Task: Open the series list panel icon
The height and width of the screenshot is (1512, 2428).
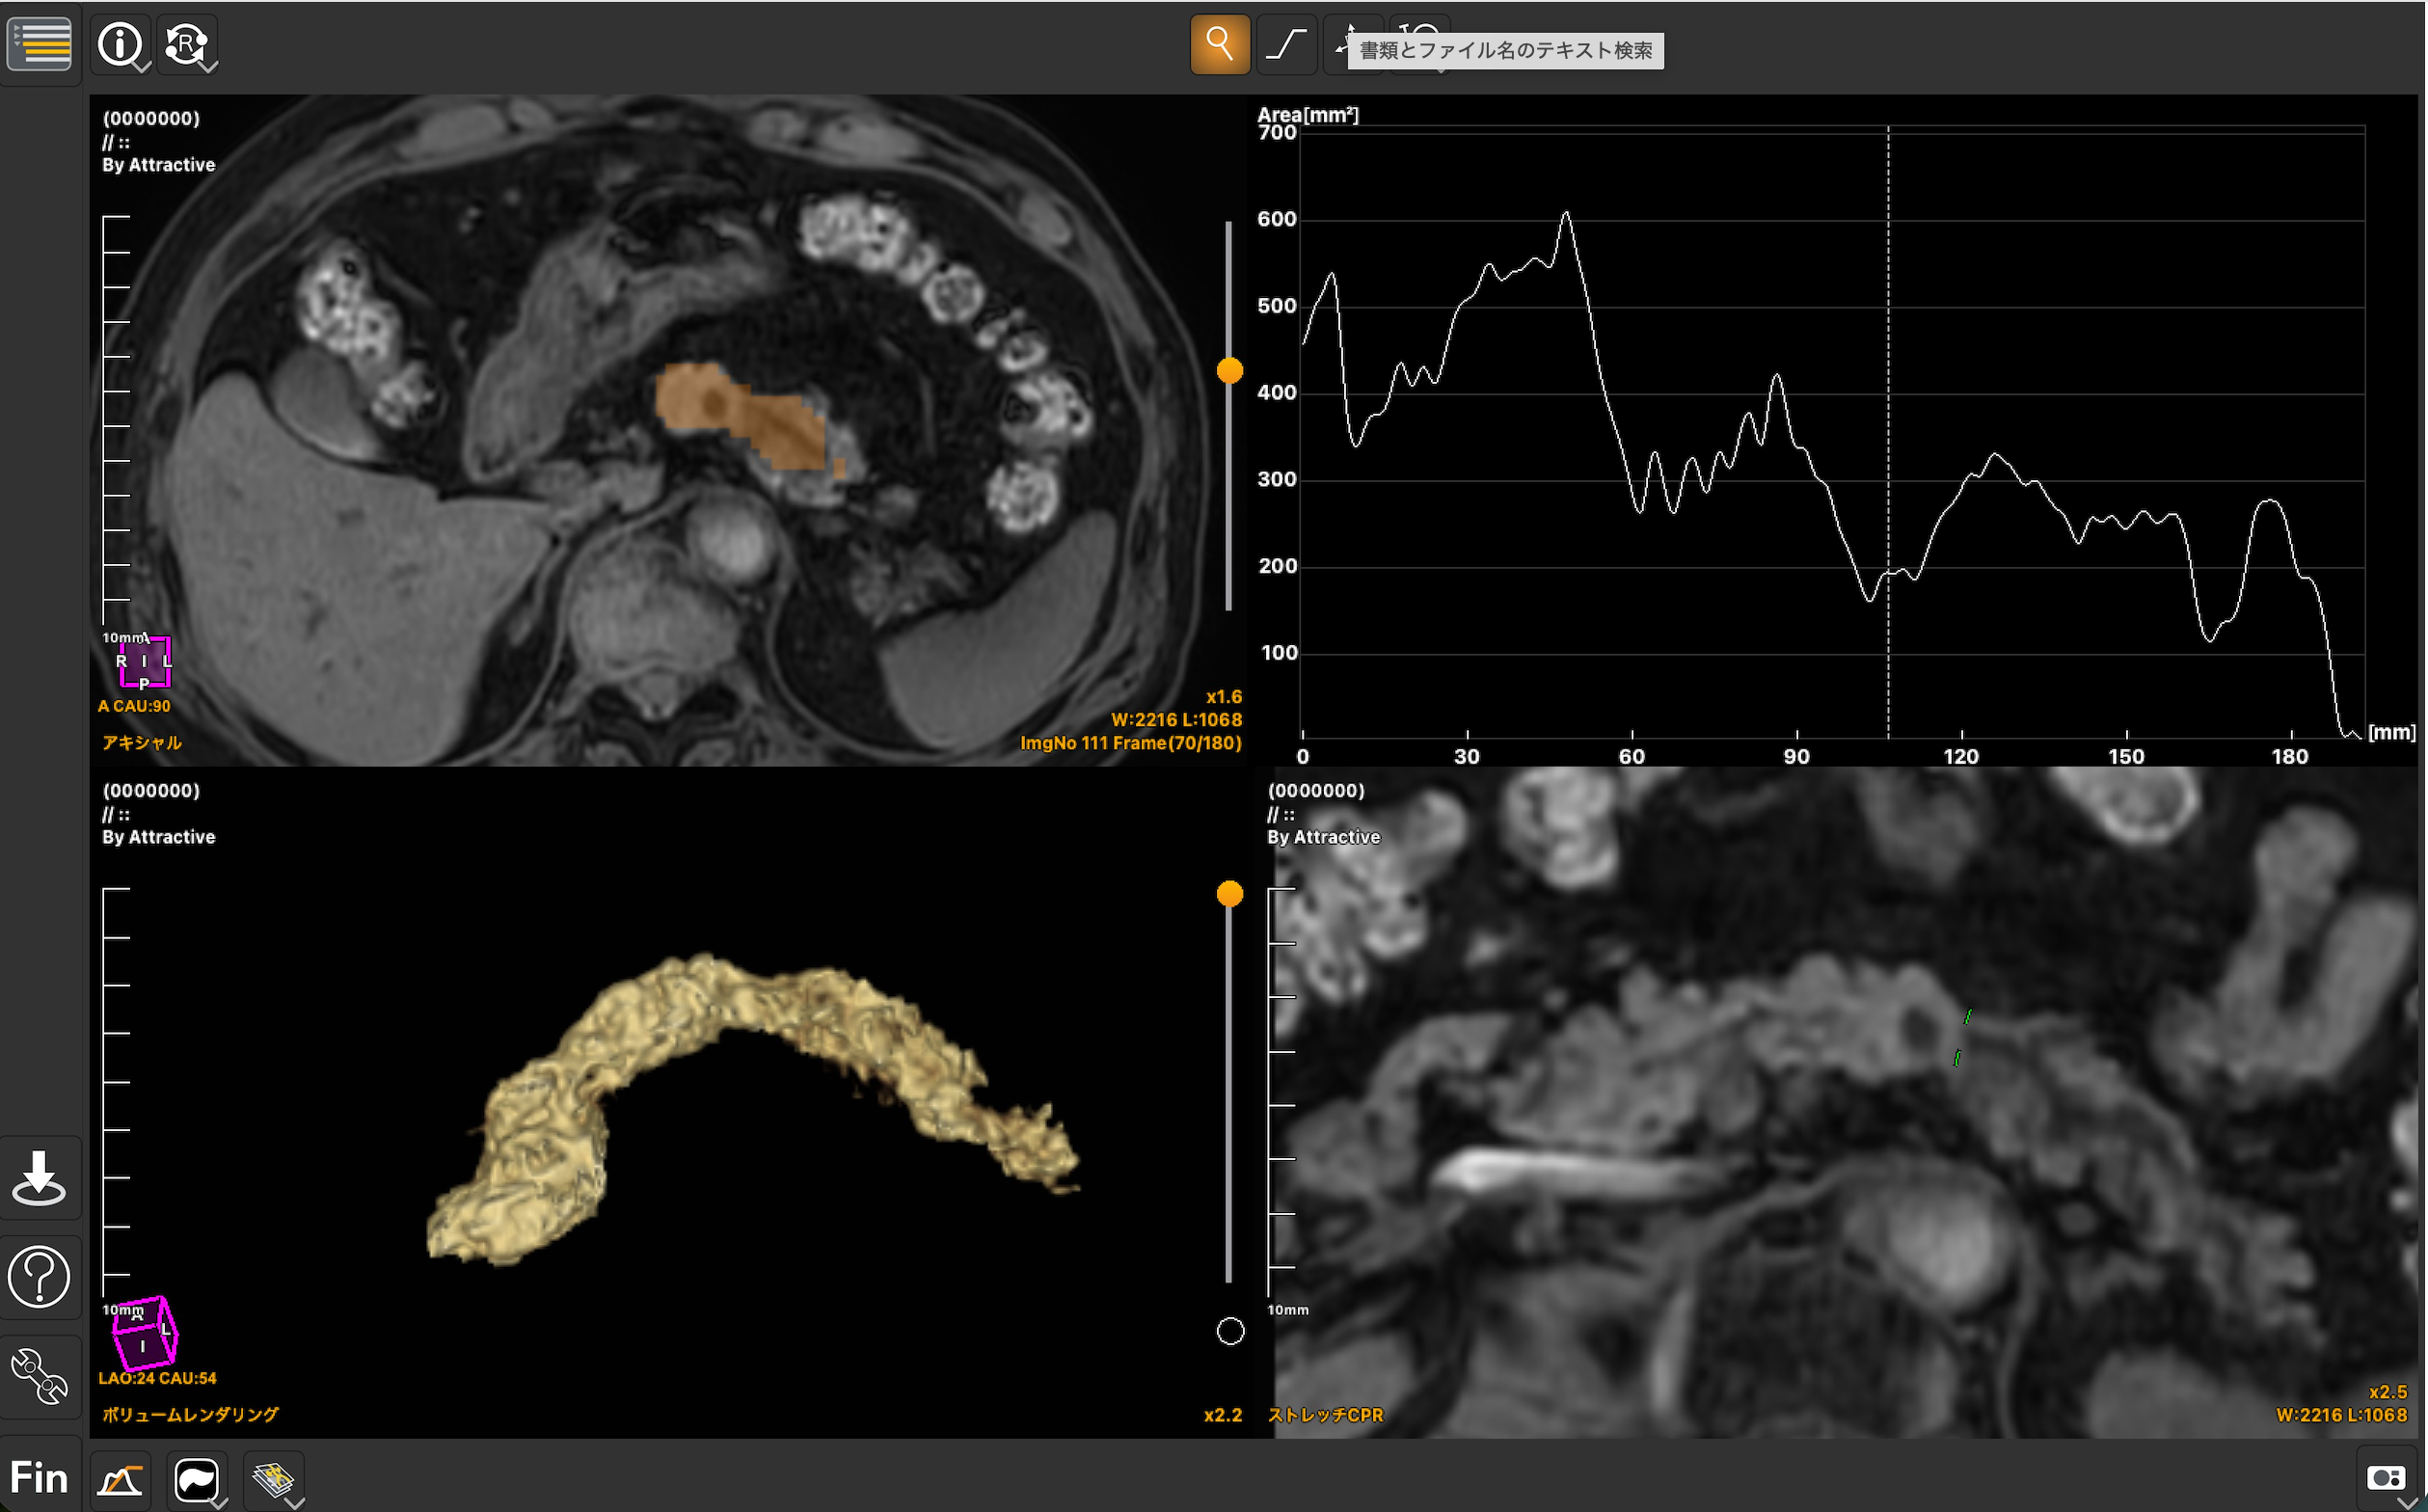Action: coord(40,43)
